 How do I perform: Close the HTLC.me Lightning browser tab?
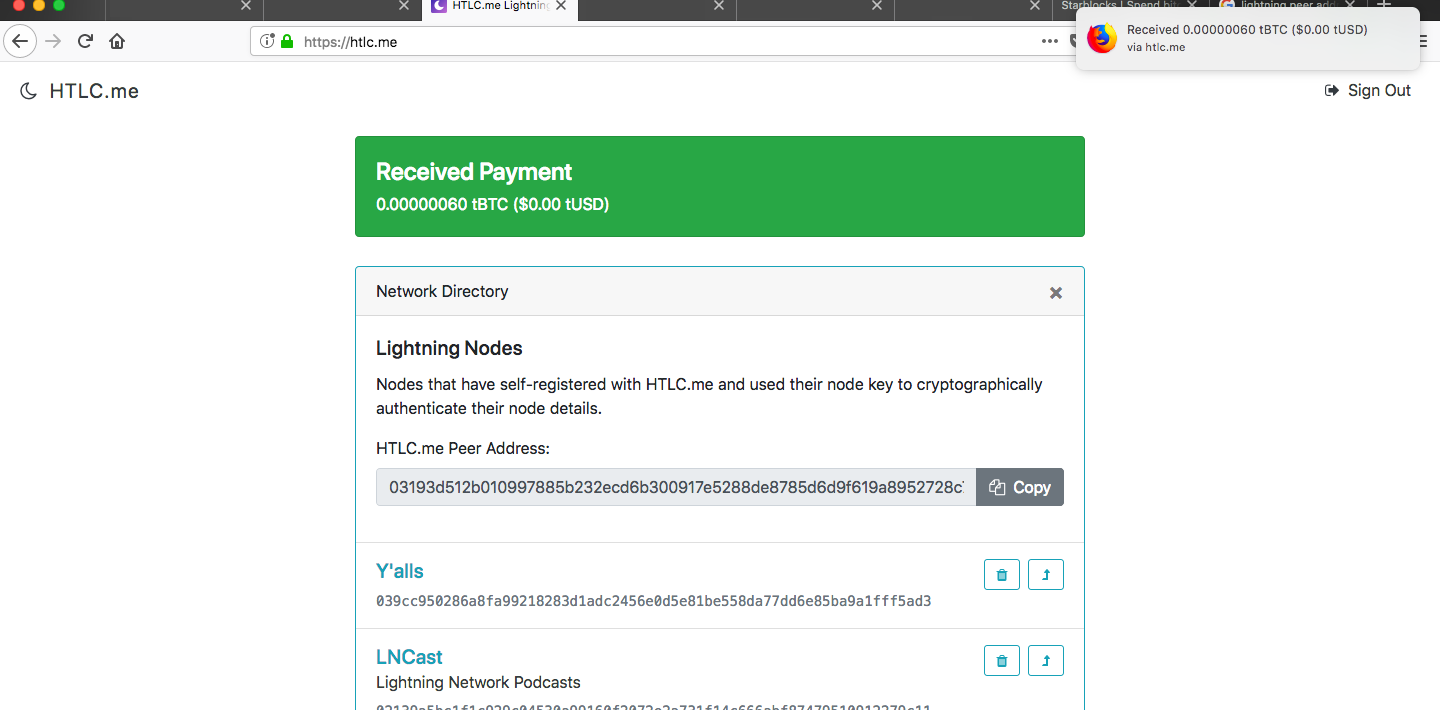coord(561,6)
